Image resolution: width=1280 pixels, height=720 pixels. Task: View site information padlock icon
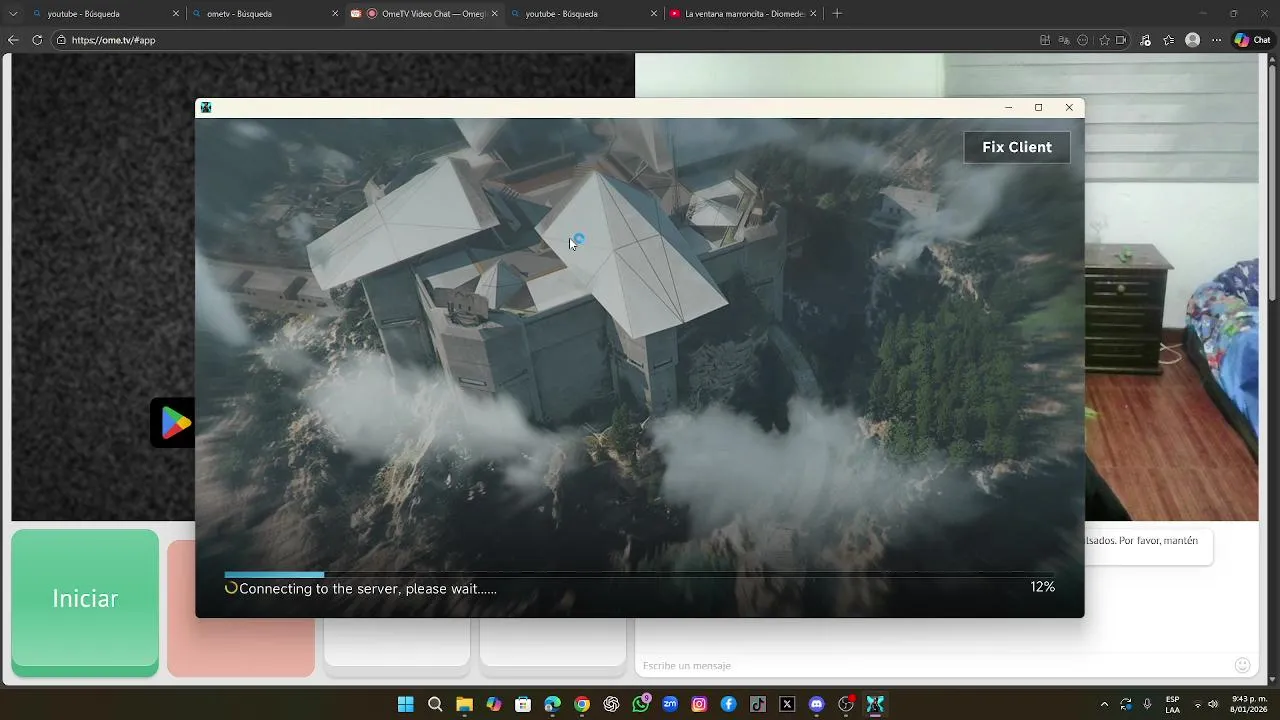(61, 40)
